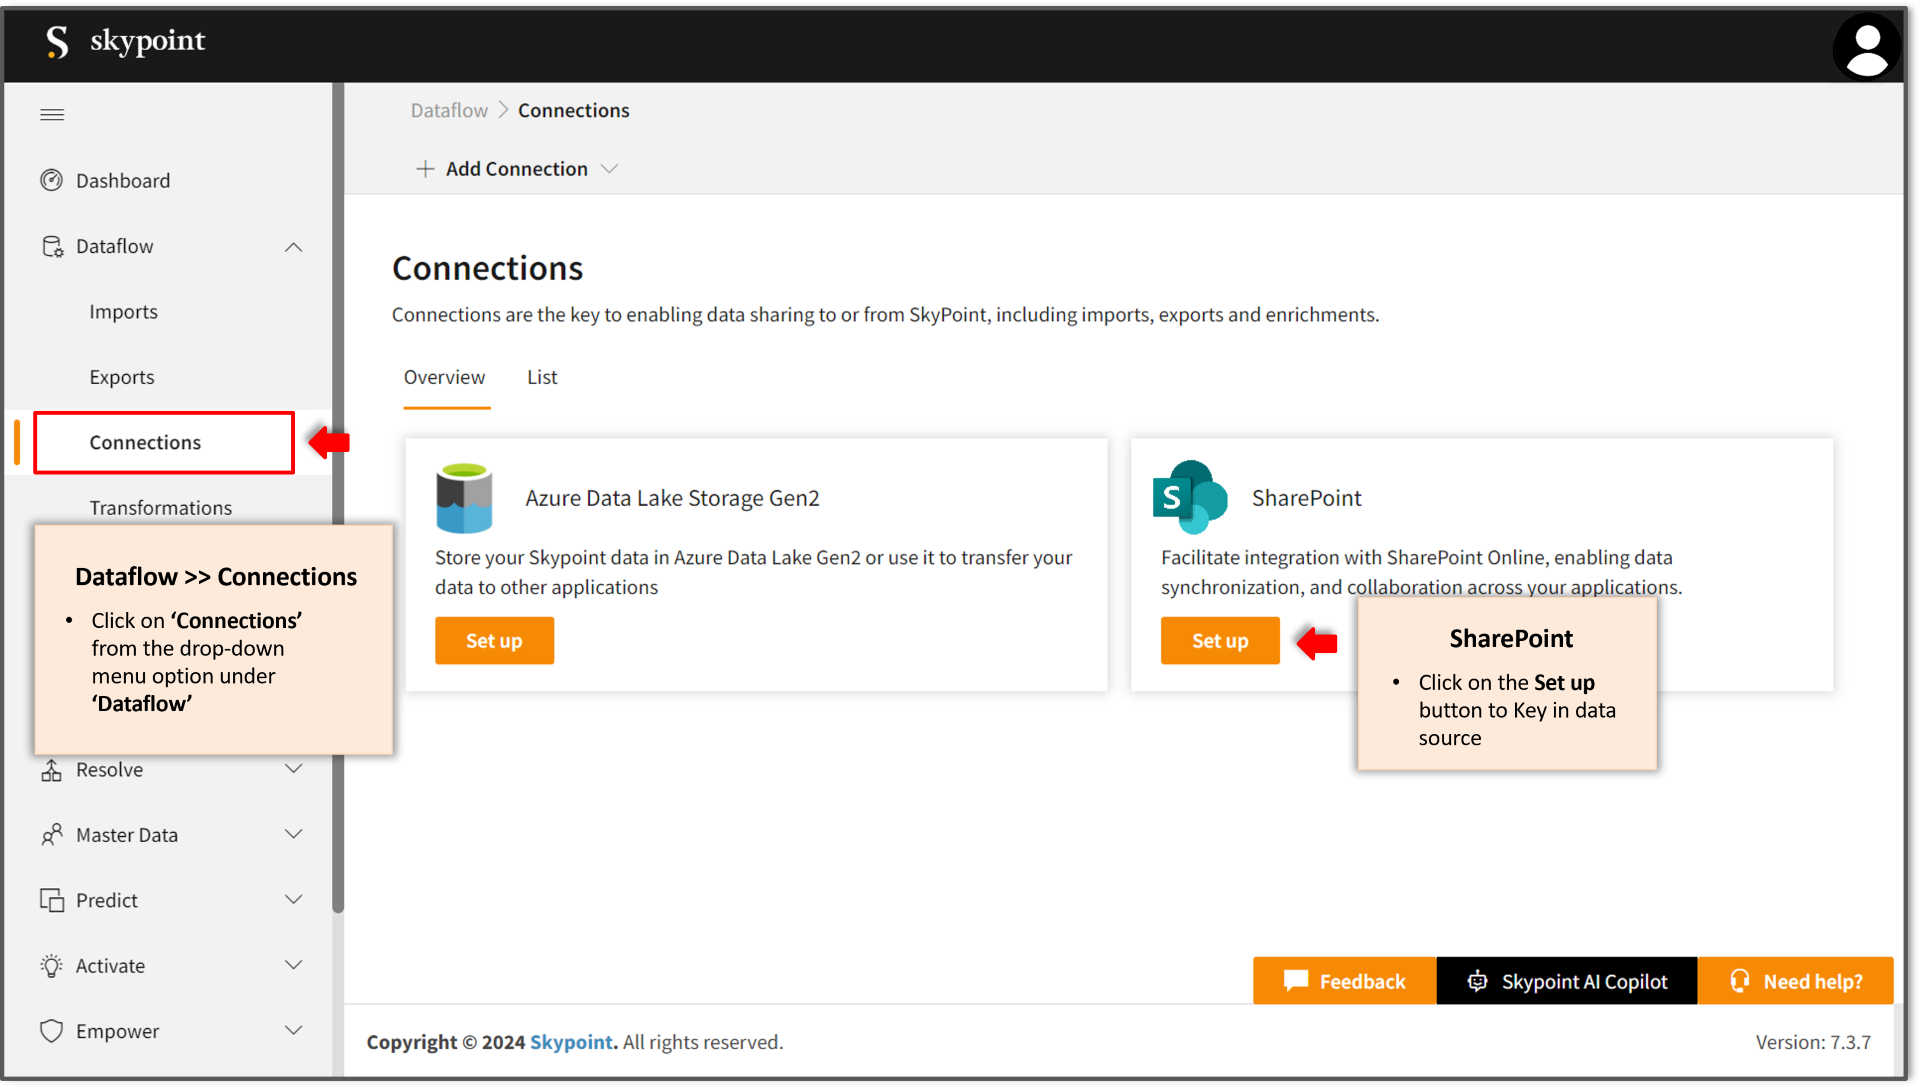Click the Feedback button

(1344, 980)
